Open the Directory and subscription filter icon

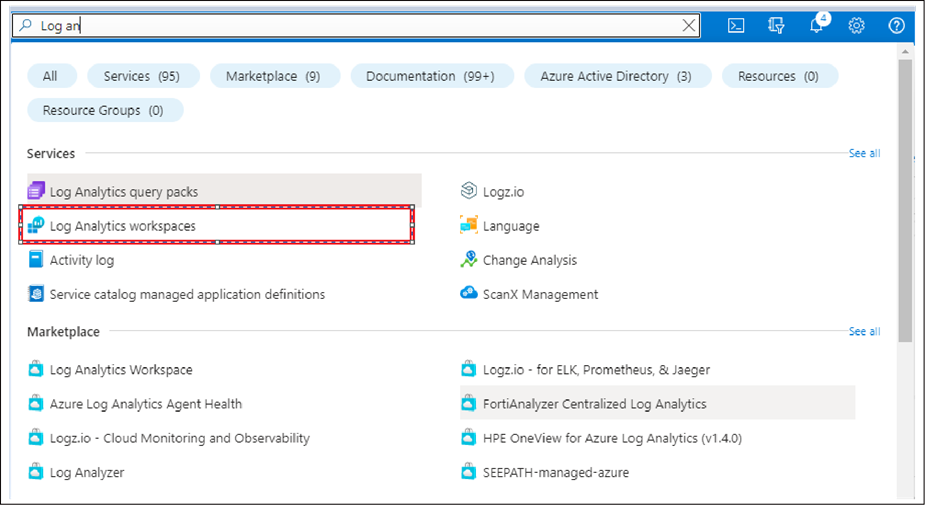pos(776,25)
